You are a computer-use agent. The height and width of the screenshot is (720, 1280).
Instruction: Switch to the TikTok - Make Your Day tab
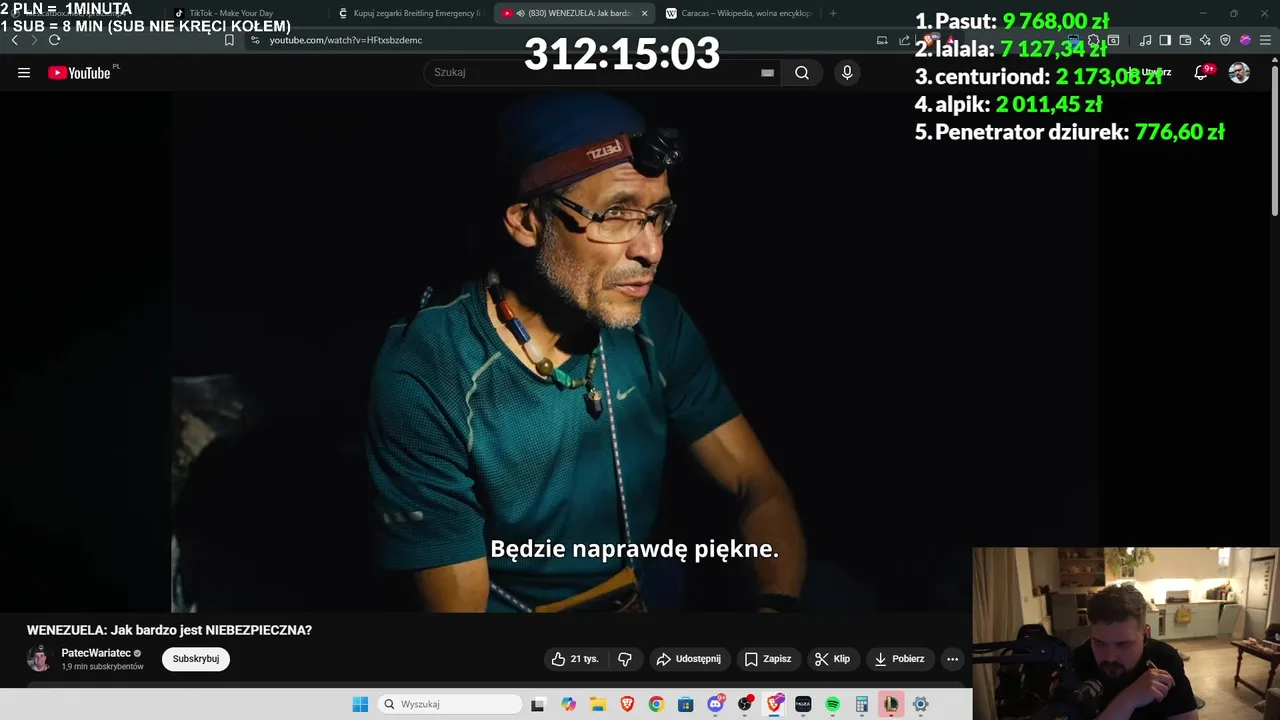[231, 13]
